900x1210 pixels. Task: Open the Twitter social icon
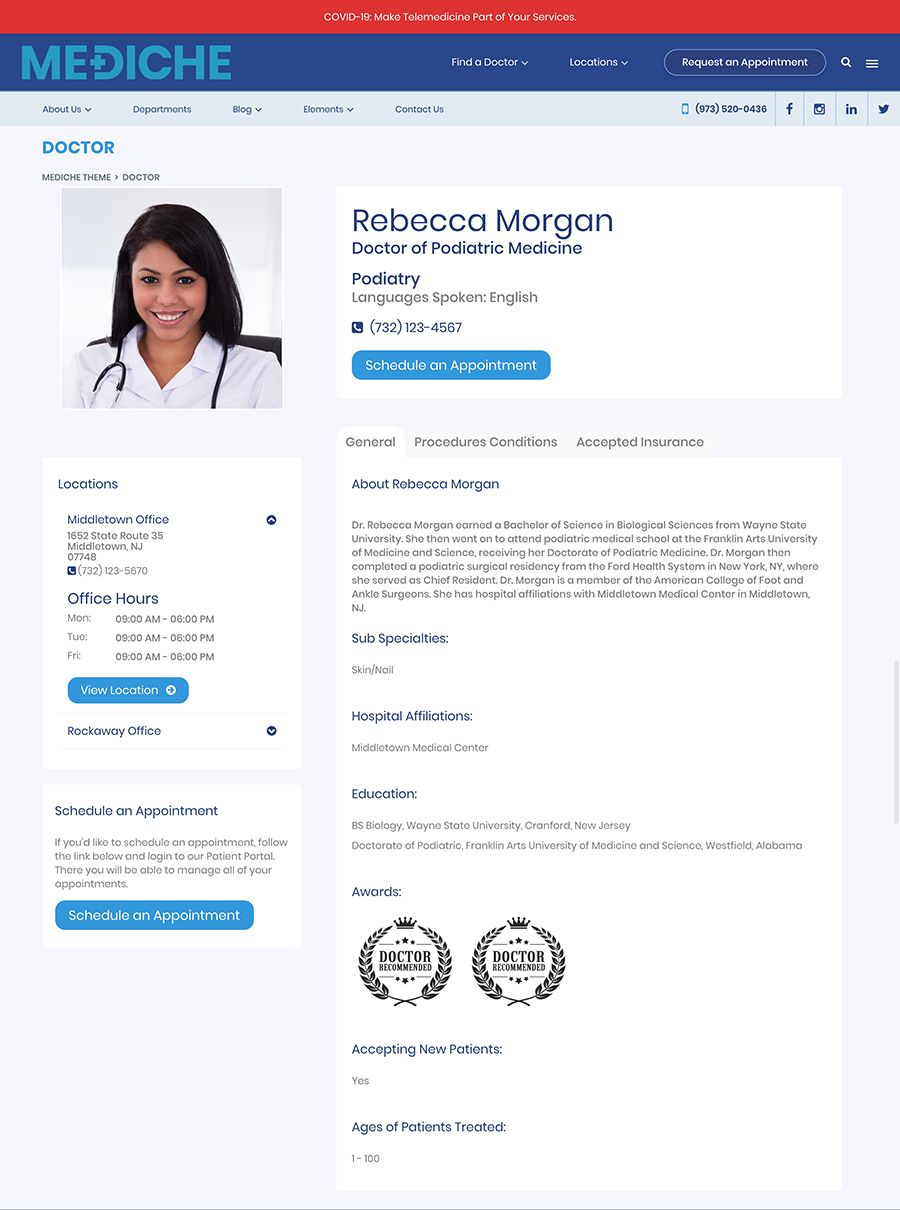coord(883,109)
